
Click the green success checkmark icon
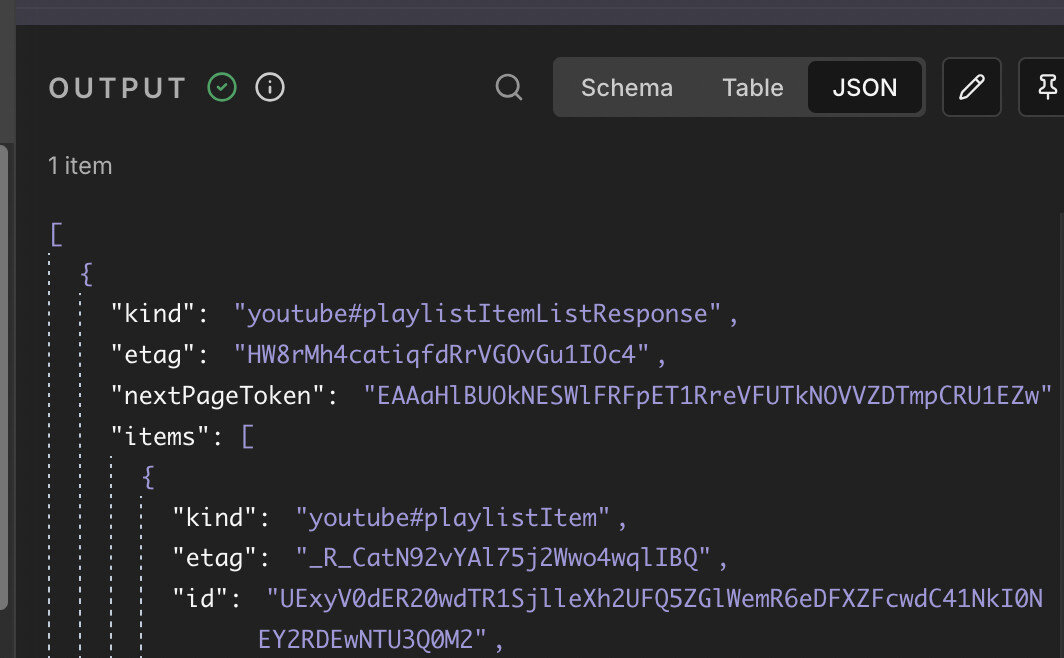click(222, 88)
